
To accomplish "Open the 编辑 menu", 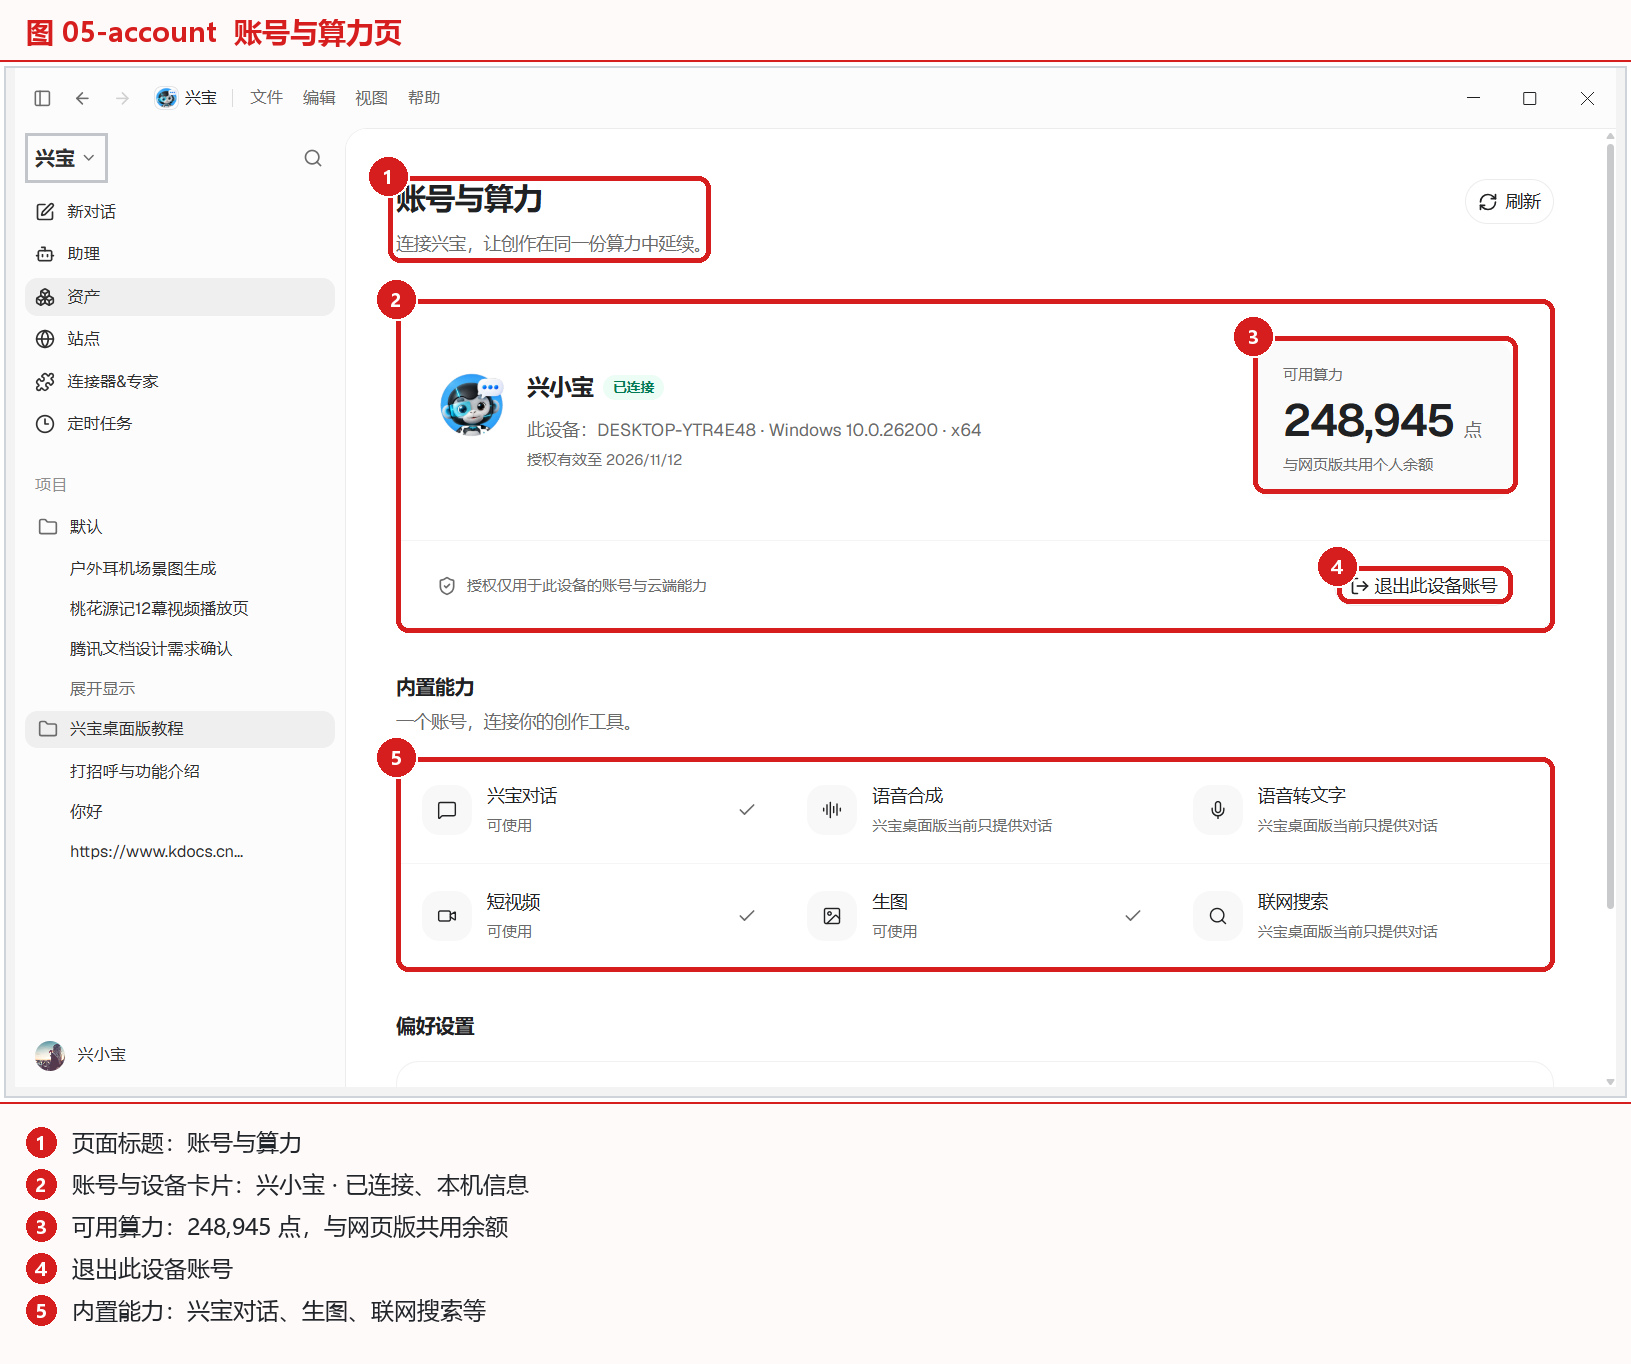I will pos(319,98).
